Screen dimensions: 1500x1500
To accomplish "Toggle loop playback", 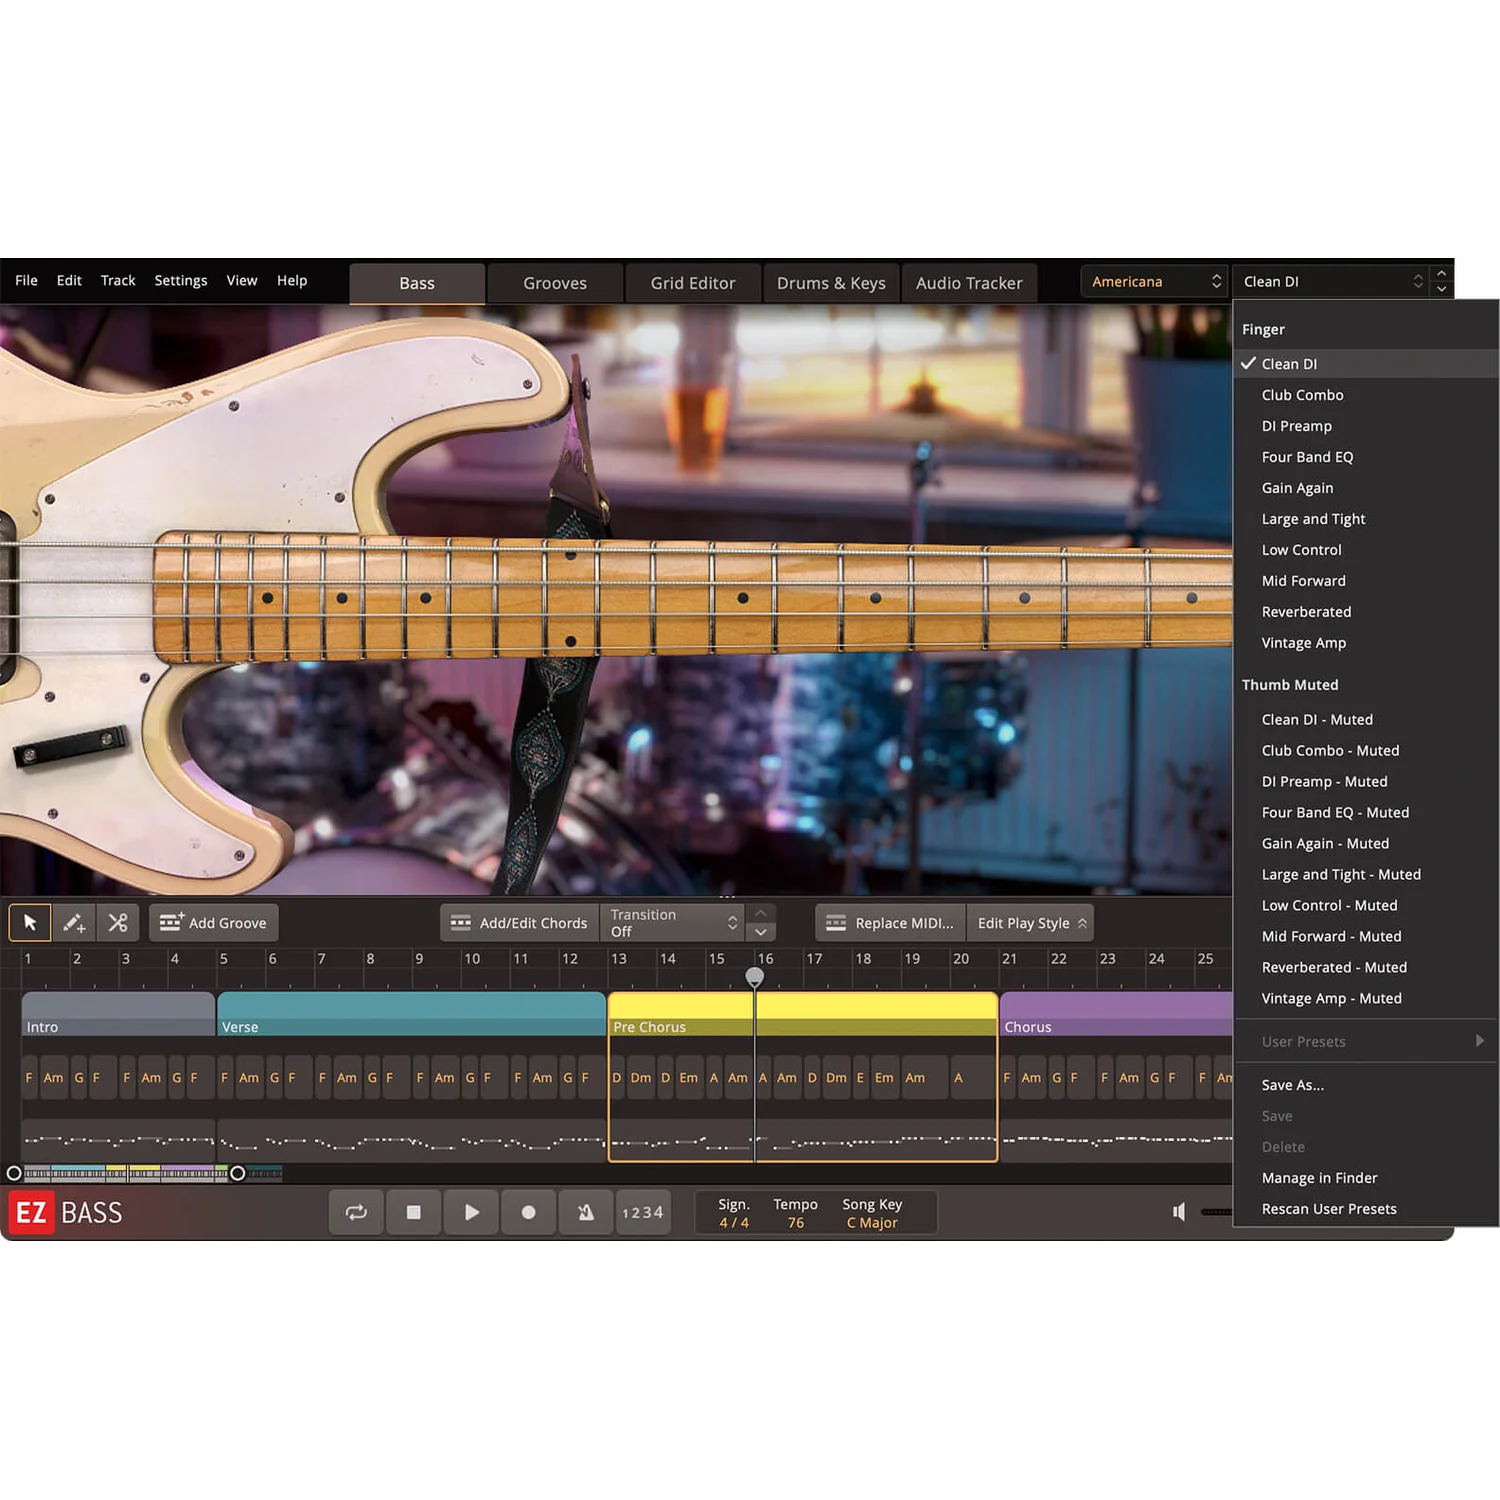I will [356, 1212].
